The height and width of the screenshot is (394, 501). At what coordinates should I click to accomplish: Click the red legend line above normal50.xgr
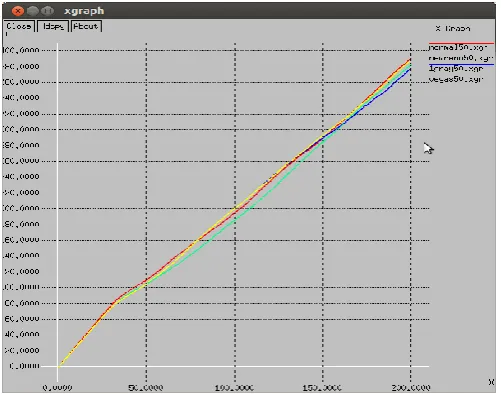461,43
